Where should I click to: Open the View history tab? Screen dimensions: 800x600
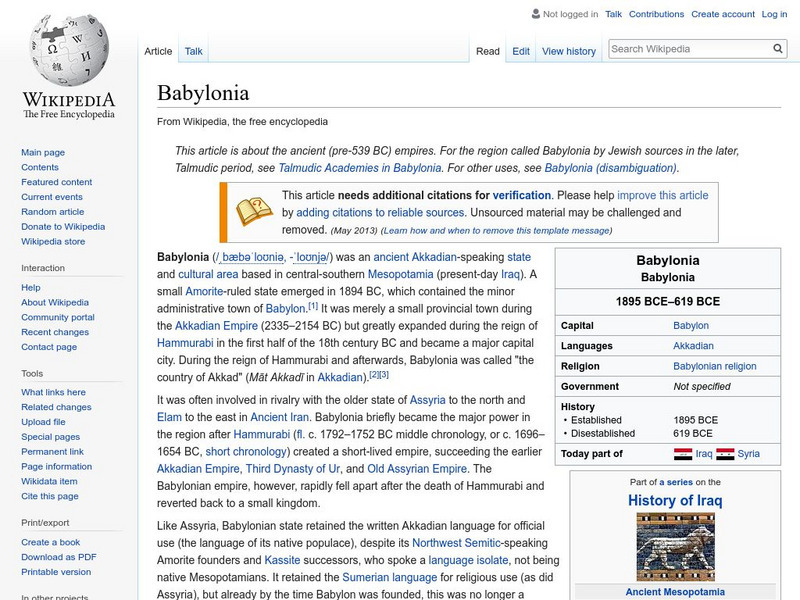569,51
